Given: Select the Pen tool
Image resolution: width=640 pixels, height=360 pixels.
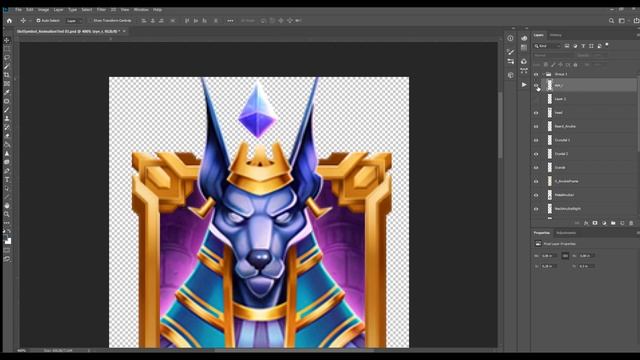Looking at the screenshot, I should pyautogui.click(x=7, y=171).
